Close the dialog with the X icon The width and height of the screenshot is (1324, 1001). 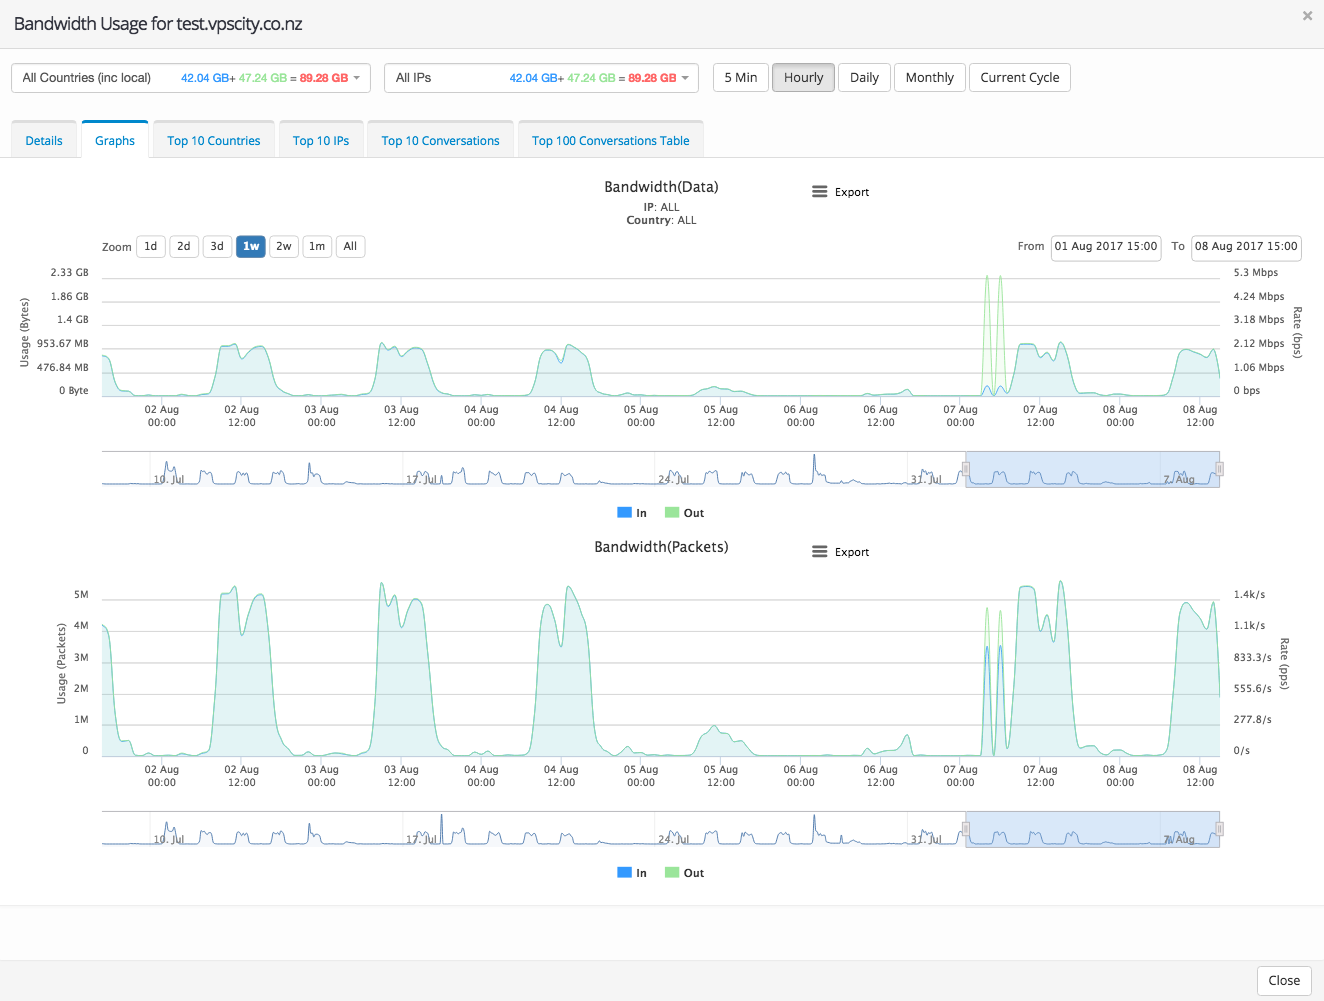[1306, 16]
